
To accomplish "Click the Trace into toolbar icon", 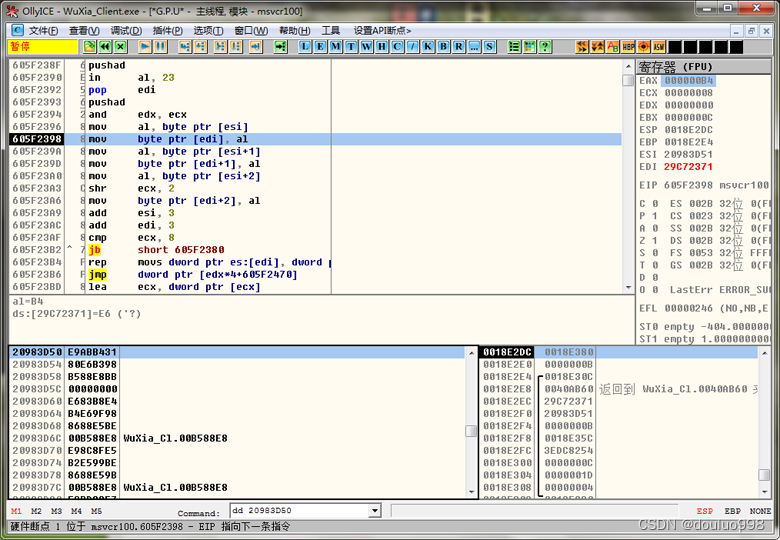I will tap(220, 47).
